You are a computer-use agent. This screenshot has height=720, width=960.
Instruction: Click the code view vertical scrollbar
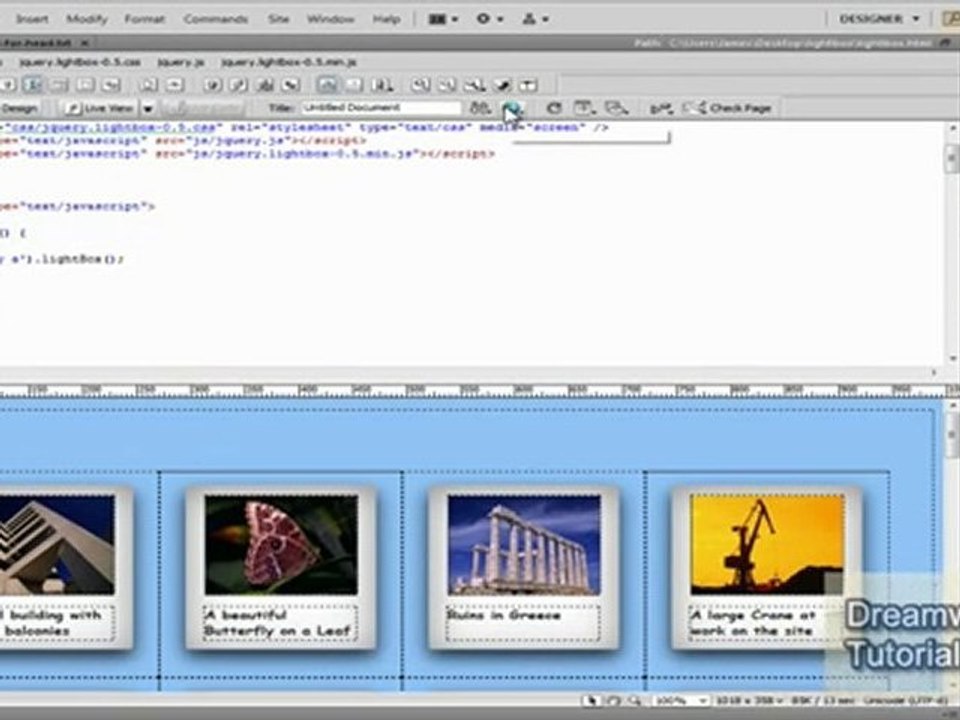[952, 242]
